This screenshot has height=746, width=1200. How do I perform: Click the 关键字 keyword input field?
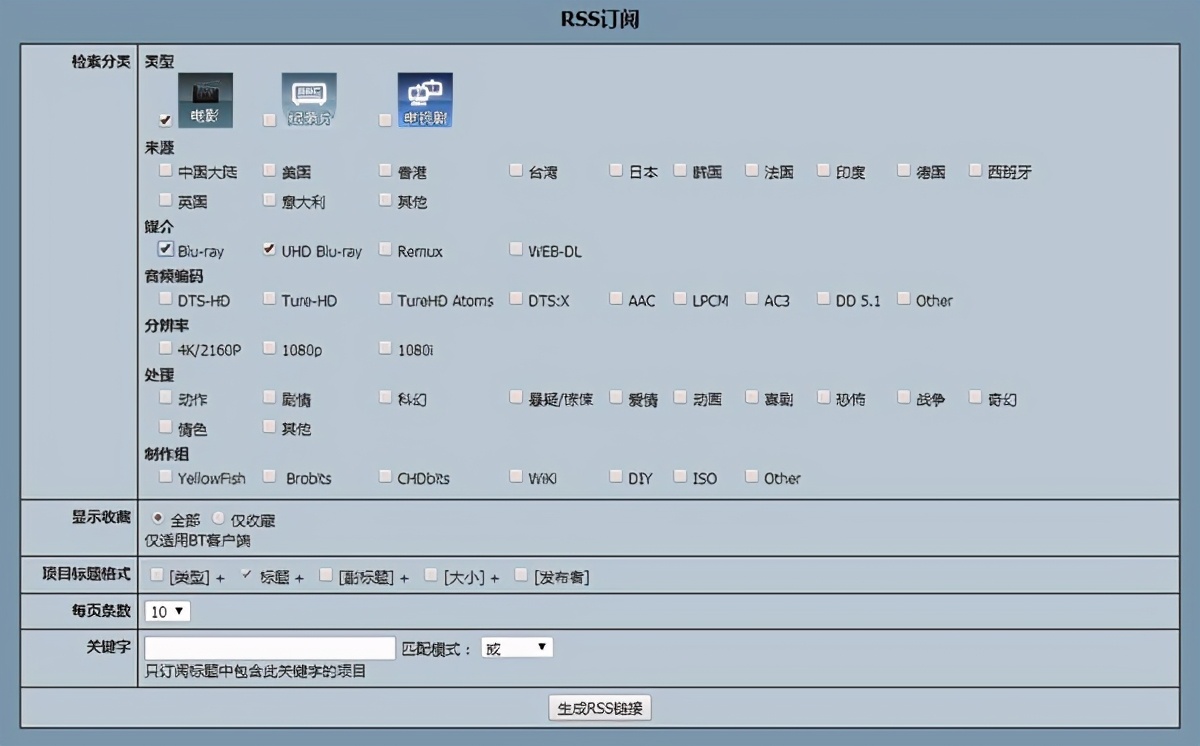point(270,646)
